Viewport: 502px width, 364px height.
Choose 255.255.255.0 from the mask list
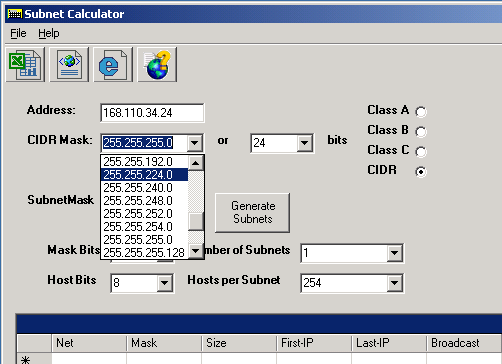coord(145,240)
